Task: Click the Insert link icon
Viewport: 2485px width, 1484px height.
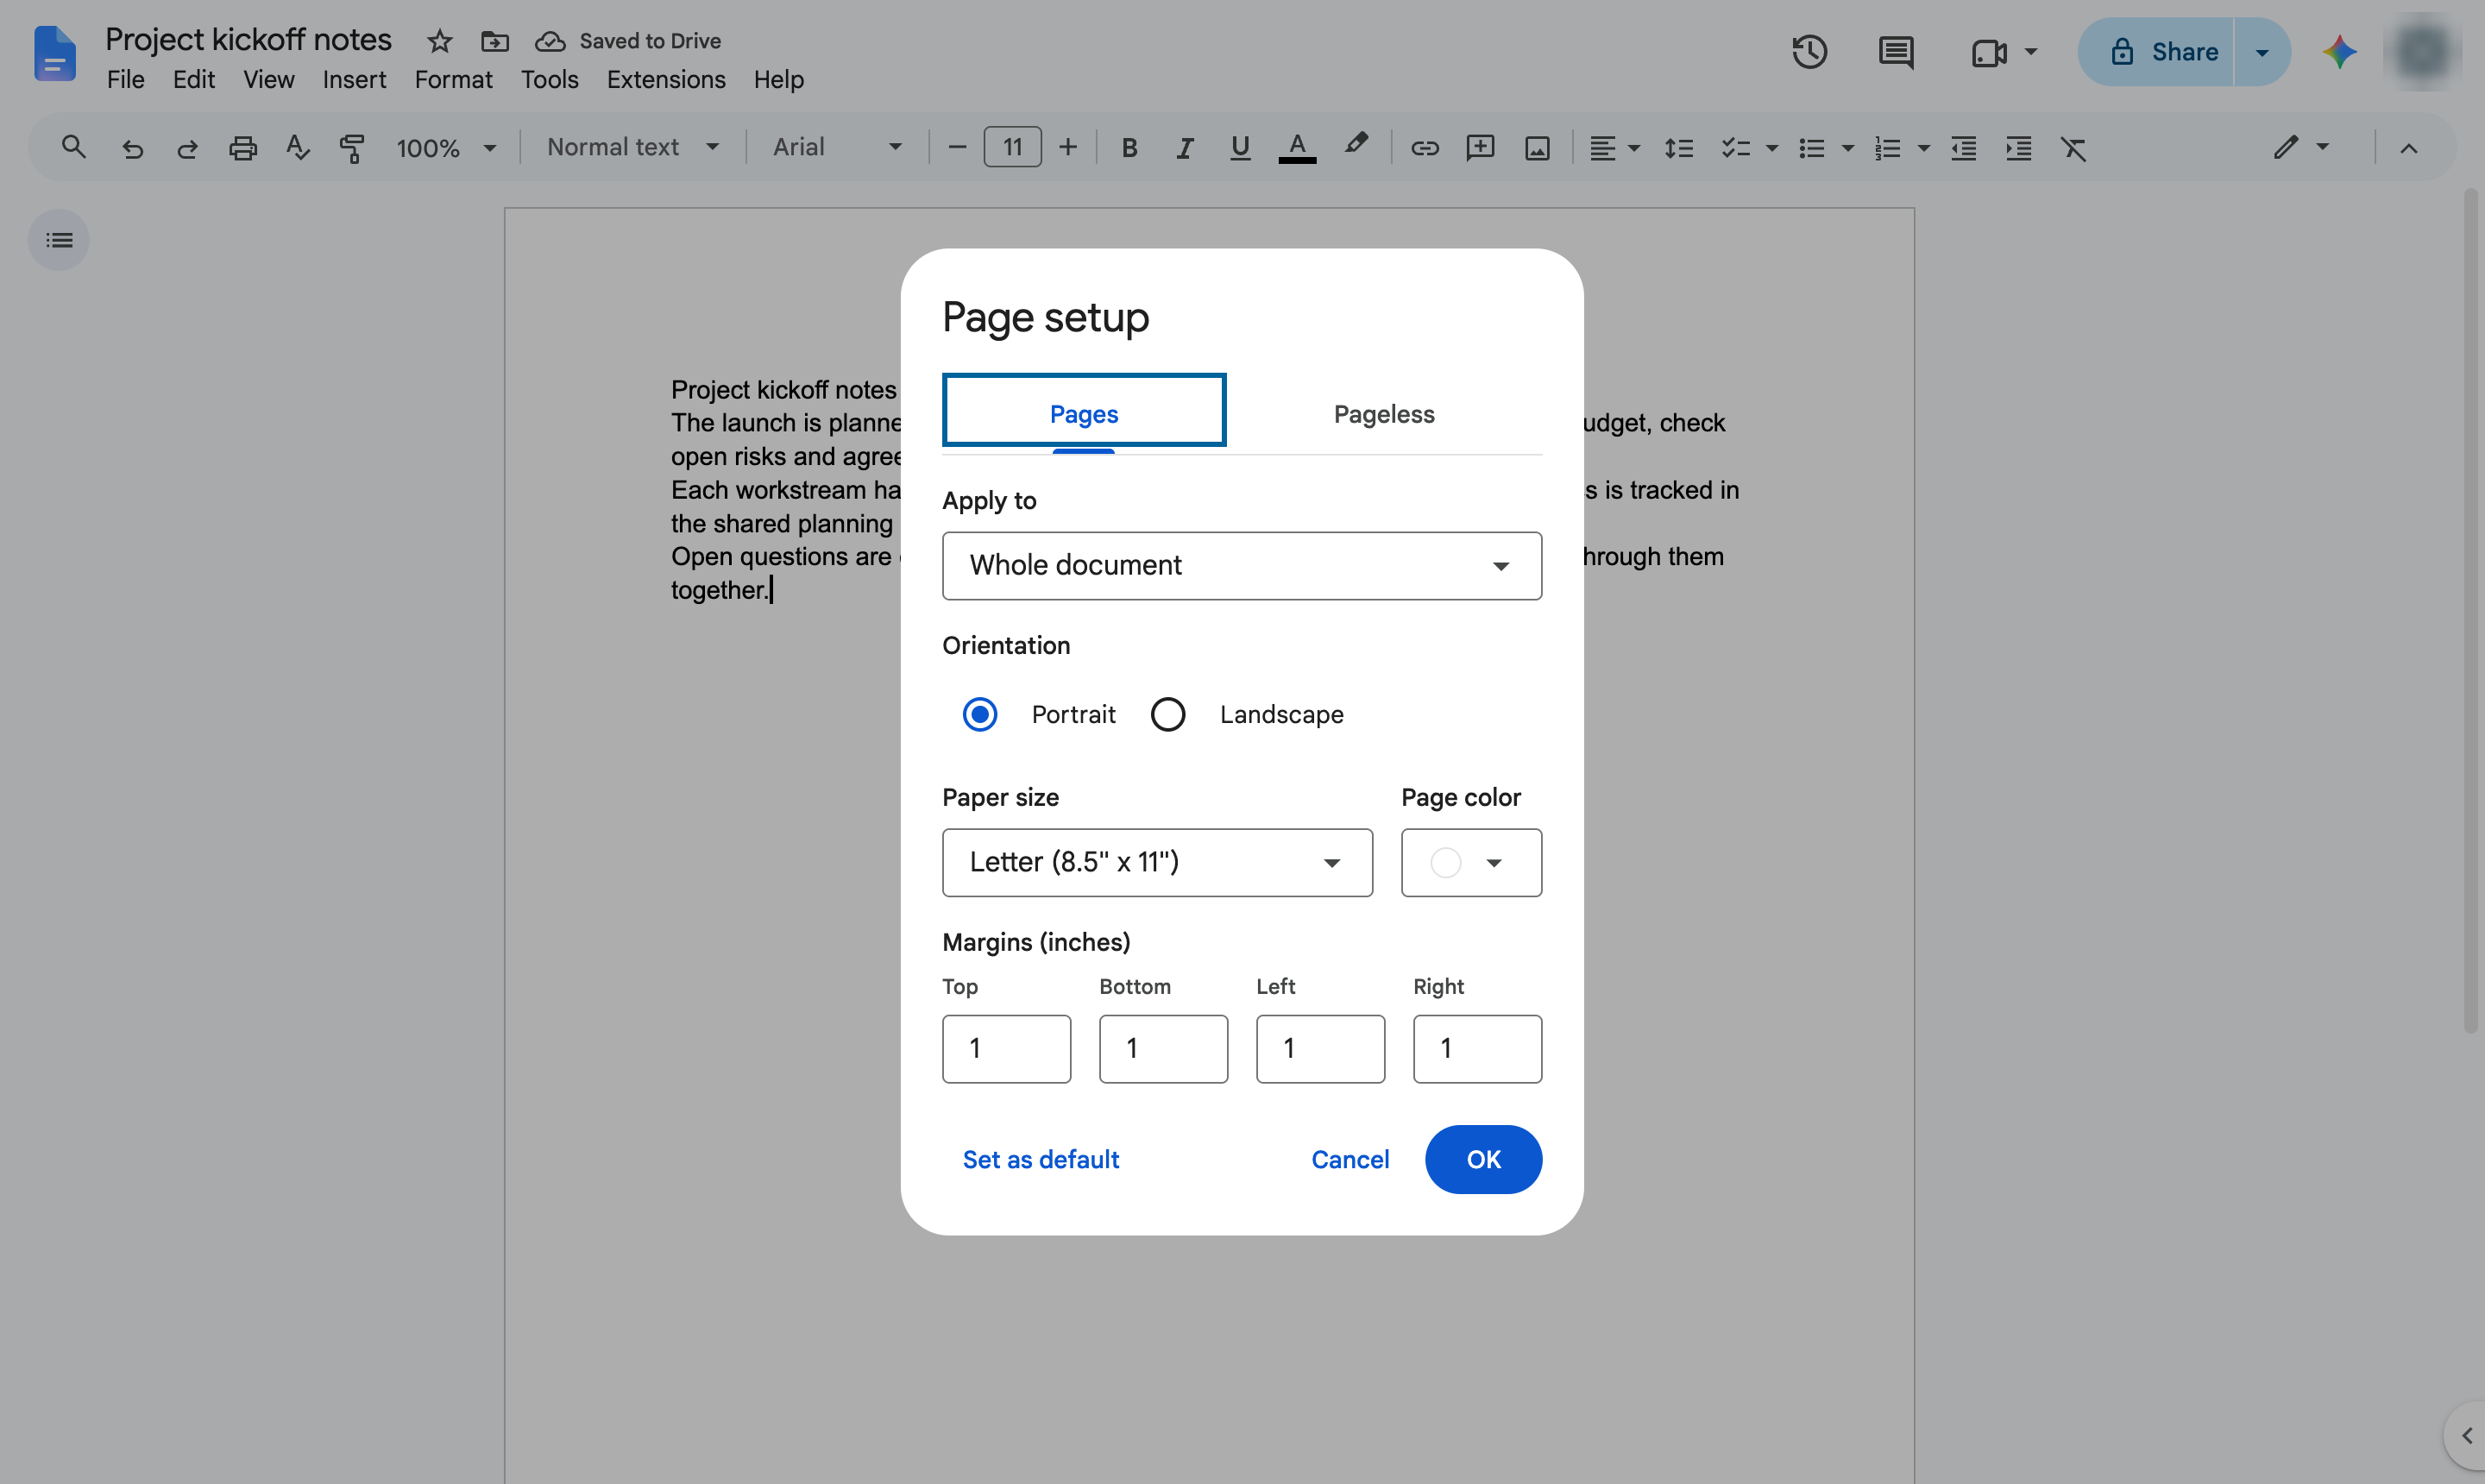Action: click(1424, 148)
